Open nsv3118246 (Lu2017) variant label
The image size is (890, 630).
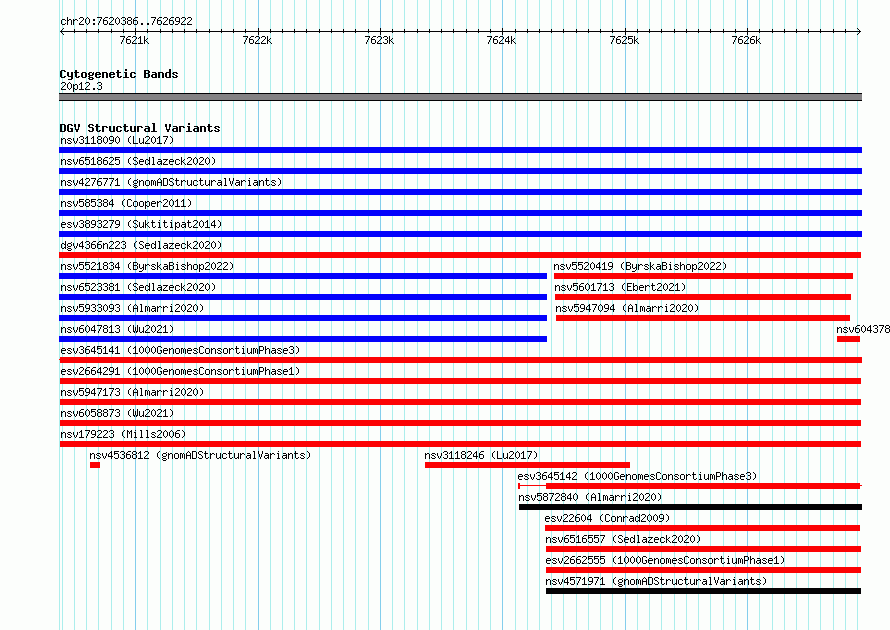click(x=481, y=455)
